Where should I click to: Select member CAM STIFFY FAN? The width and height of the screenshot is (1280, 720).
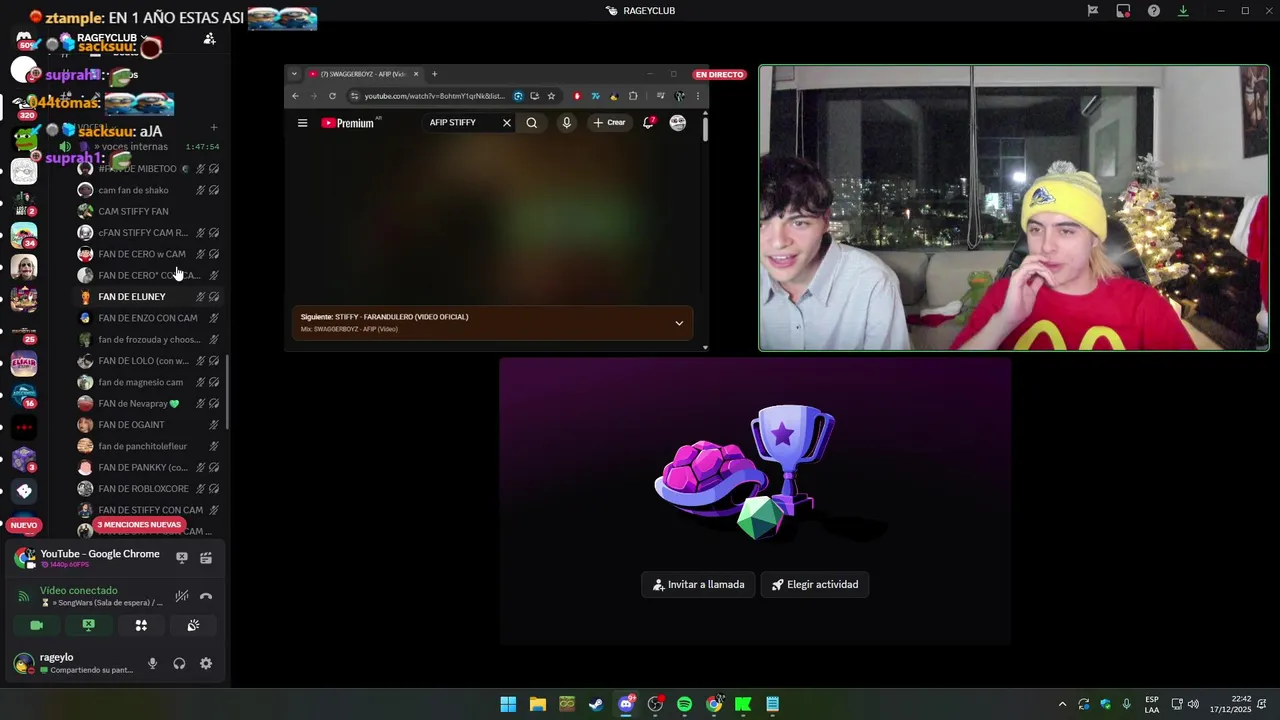point(150,211)
